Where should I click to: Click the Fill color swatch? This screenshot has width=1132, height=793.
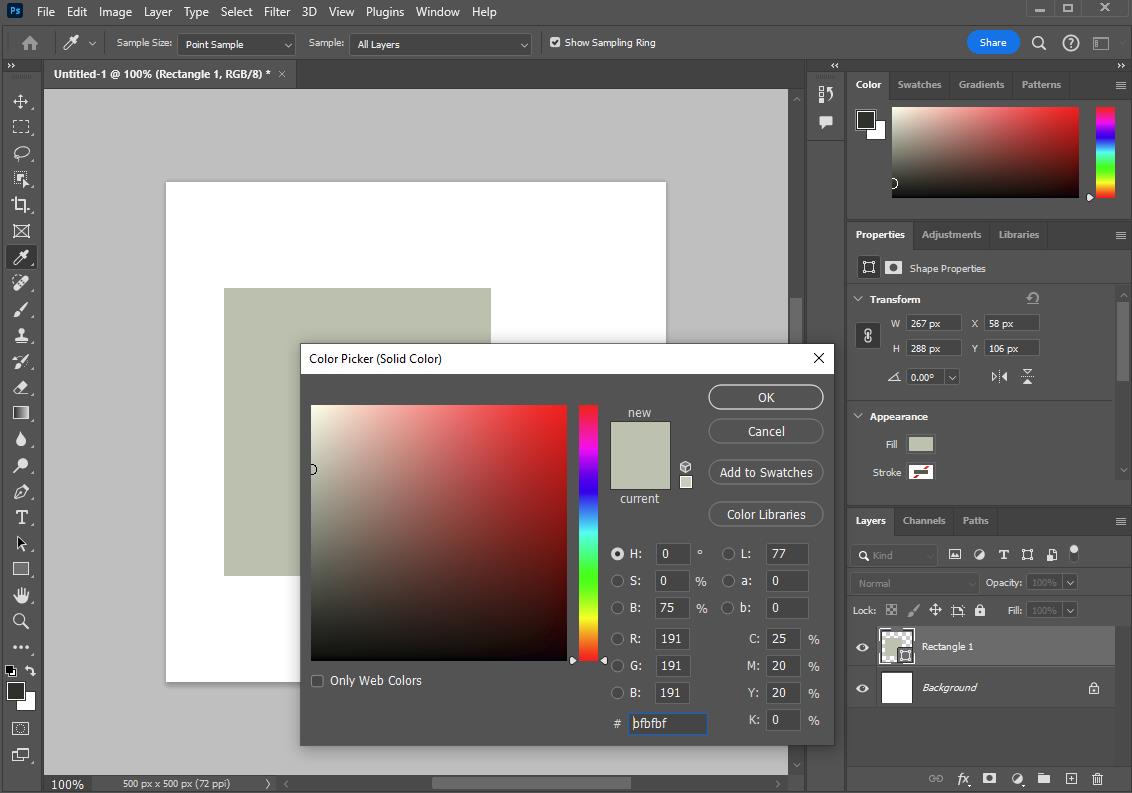(920, 443)
